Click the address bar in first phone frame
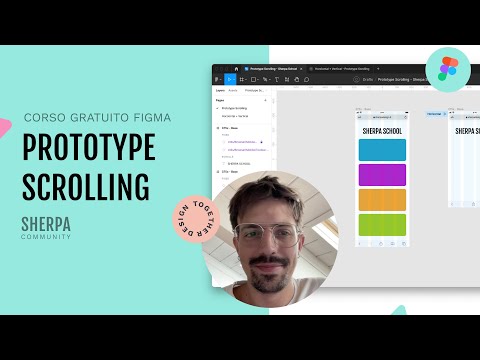Viewport: 480px width, 360px height. 382,117
